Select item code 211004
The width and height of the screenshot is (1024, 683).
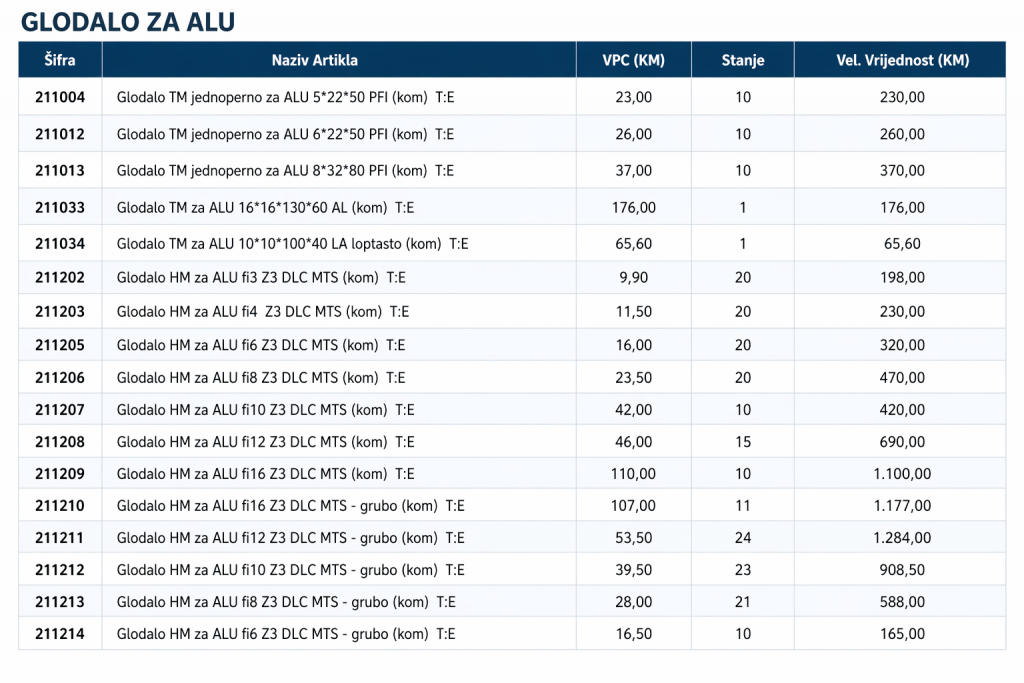[x=60, y=98]
